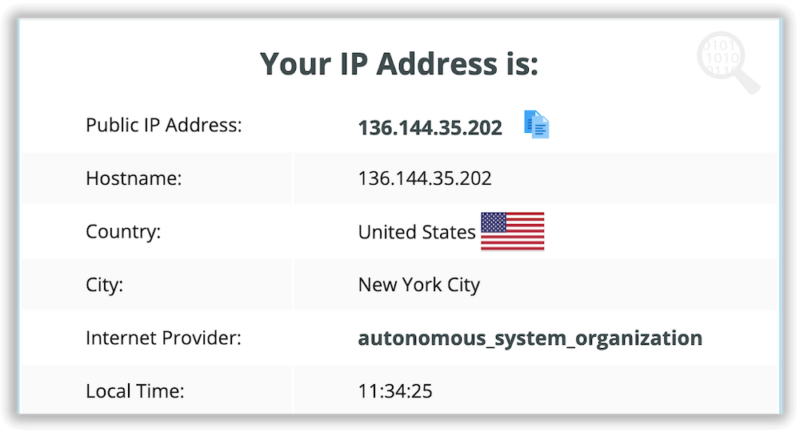
Task: Click the "Internet Provider:" label
Action: click(163, 338)
